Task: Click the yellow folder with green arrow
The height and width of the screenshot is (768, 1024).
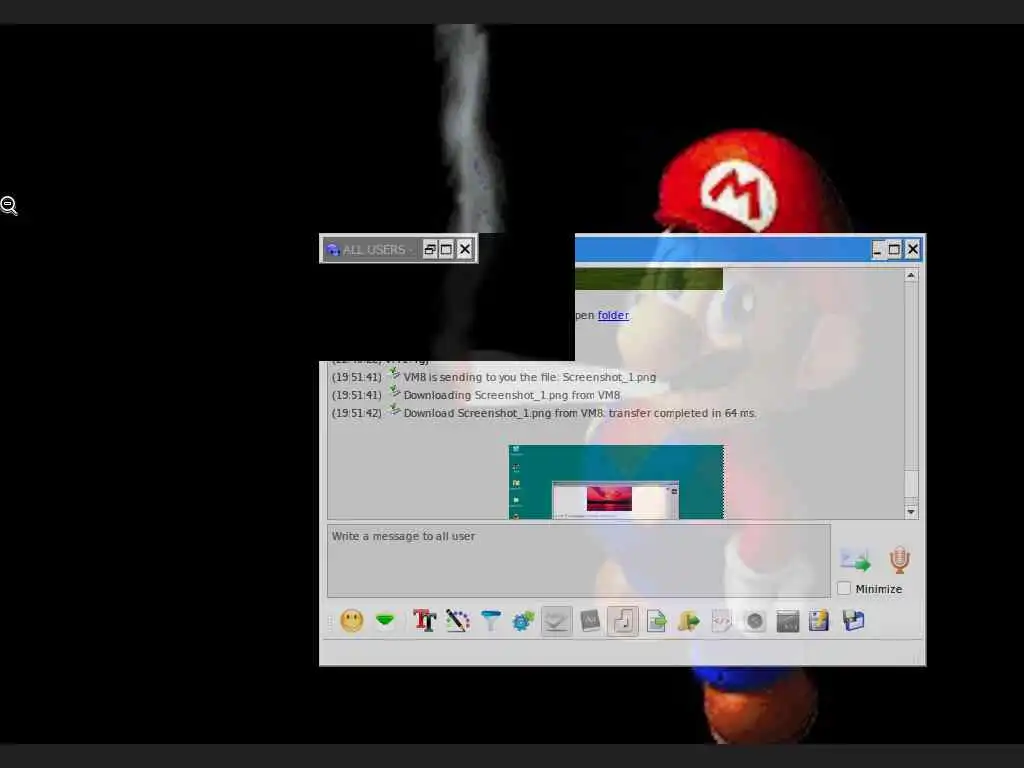Action: (688, 620)
